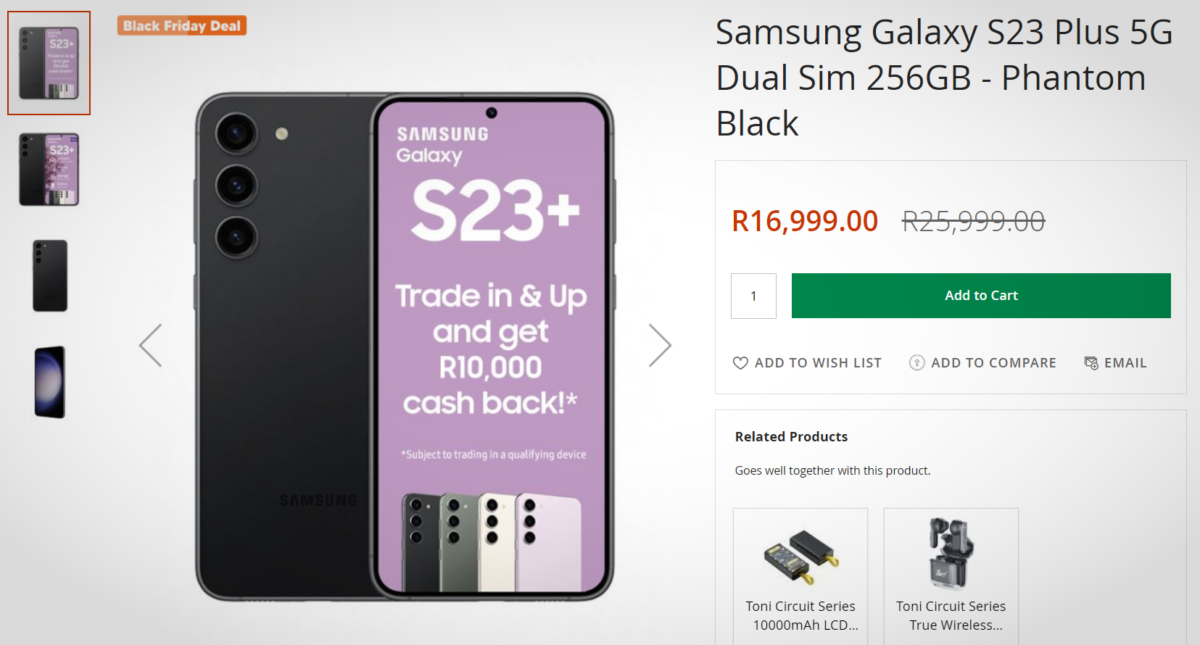
Task: Click the quantity input field
Action: [753, 296]
